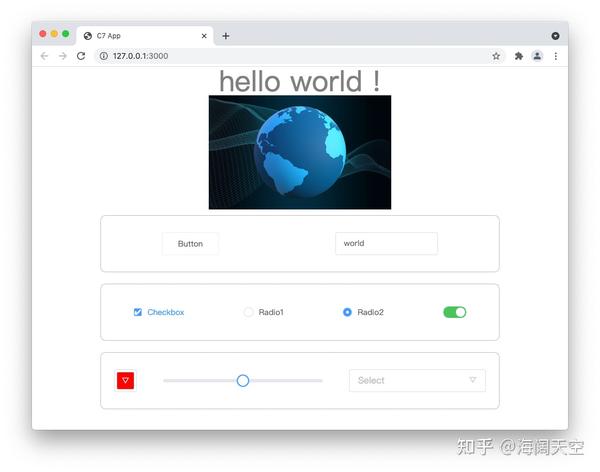This screenshot has height=472, width=600.
Task: Expand the red color picker dropdown
Action: 126,381
